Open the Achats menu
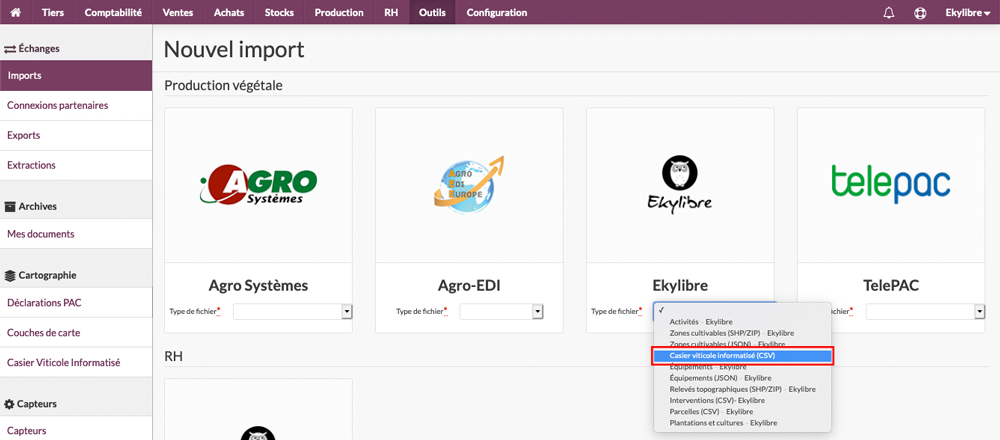The image size is (1000, 440). point(229,12)
